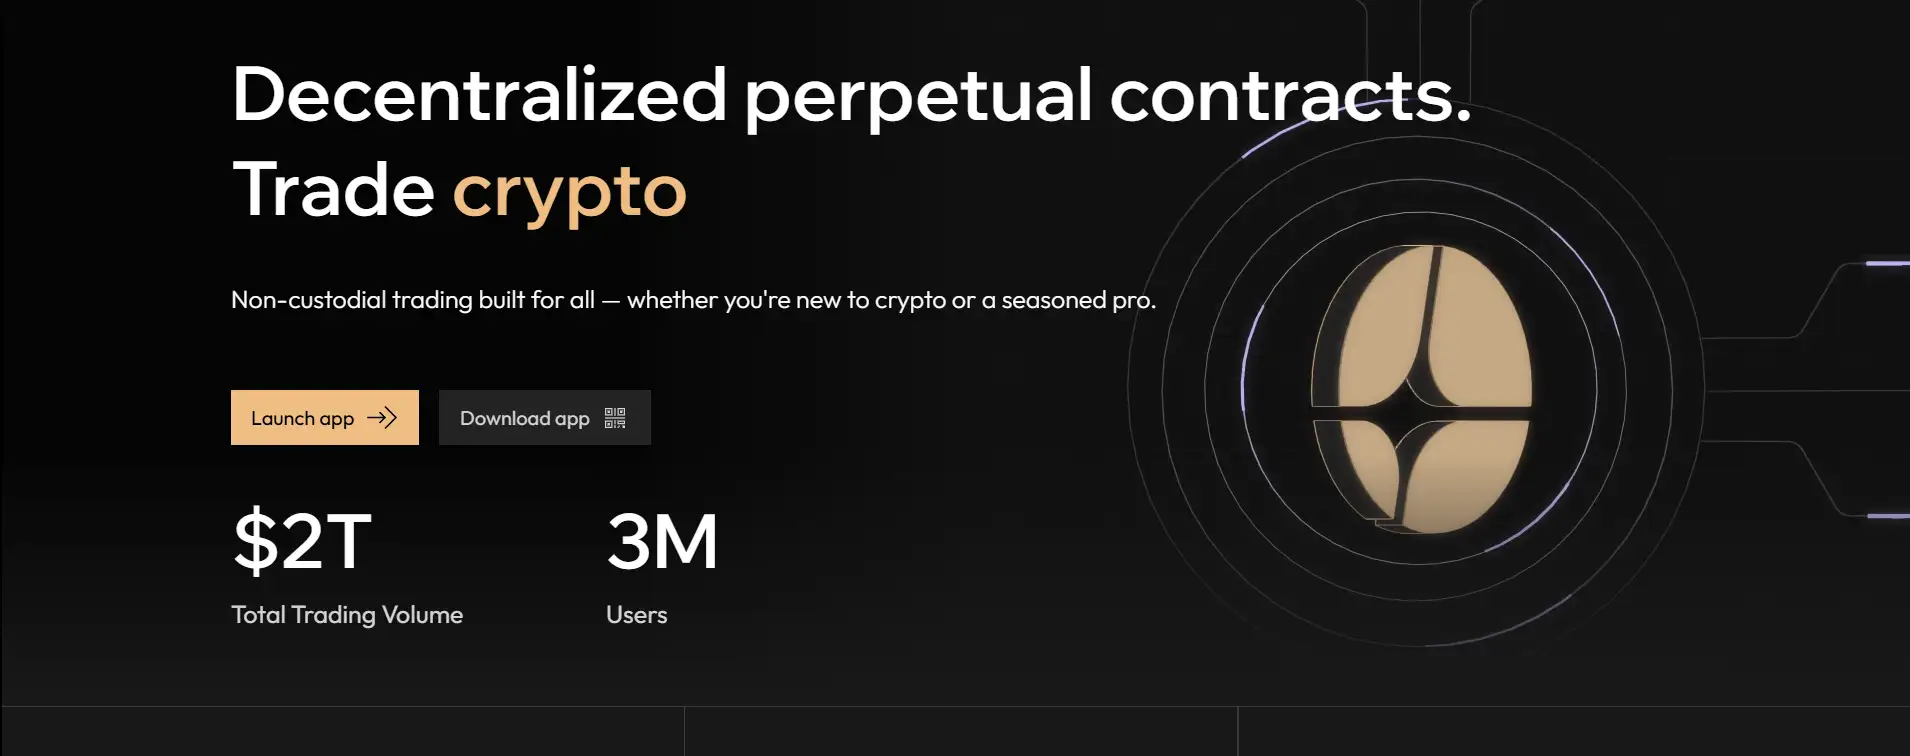Click the white "Trade" heading word
The image size is (1910, 756).
point(333,190)
